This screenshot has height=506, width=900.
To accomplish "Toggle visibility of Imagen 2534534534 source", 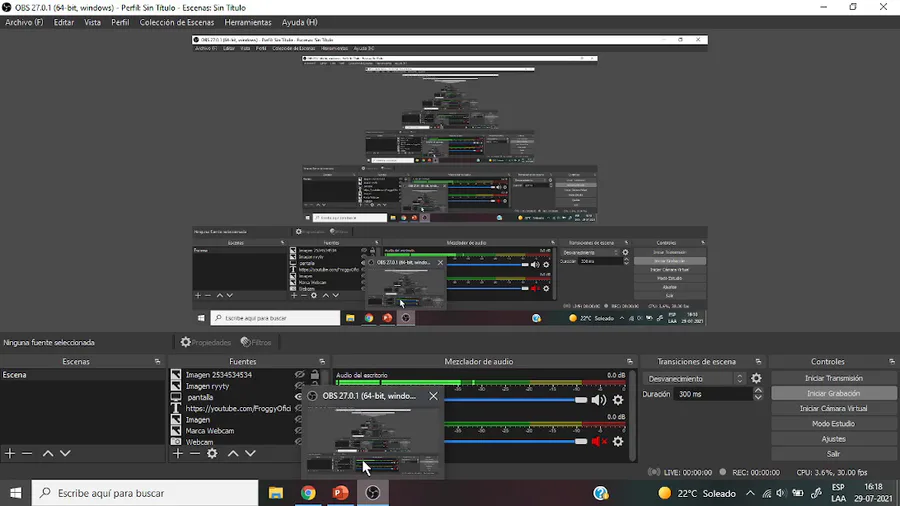I will (x=299, y=375).
